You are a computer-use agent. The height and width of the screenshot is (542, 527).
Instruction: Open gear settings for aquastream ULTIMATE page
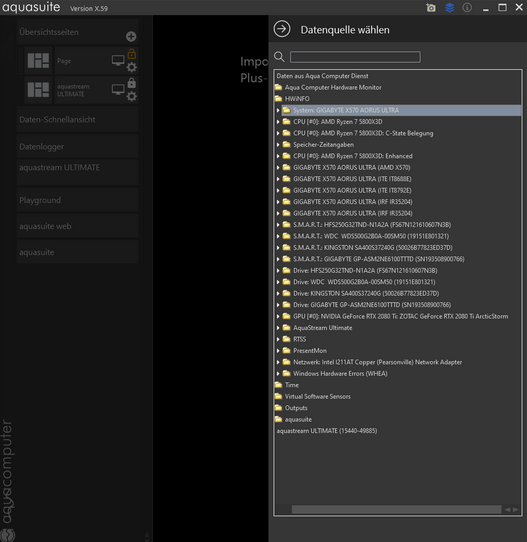(x=132, y=96)
